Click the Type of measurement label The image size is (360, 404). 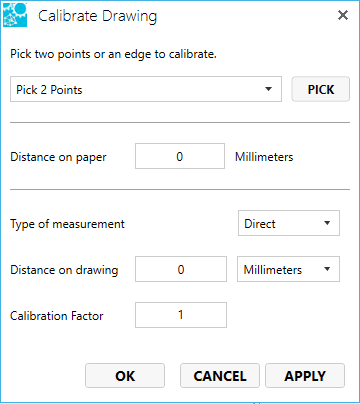67,224
